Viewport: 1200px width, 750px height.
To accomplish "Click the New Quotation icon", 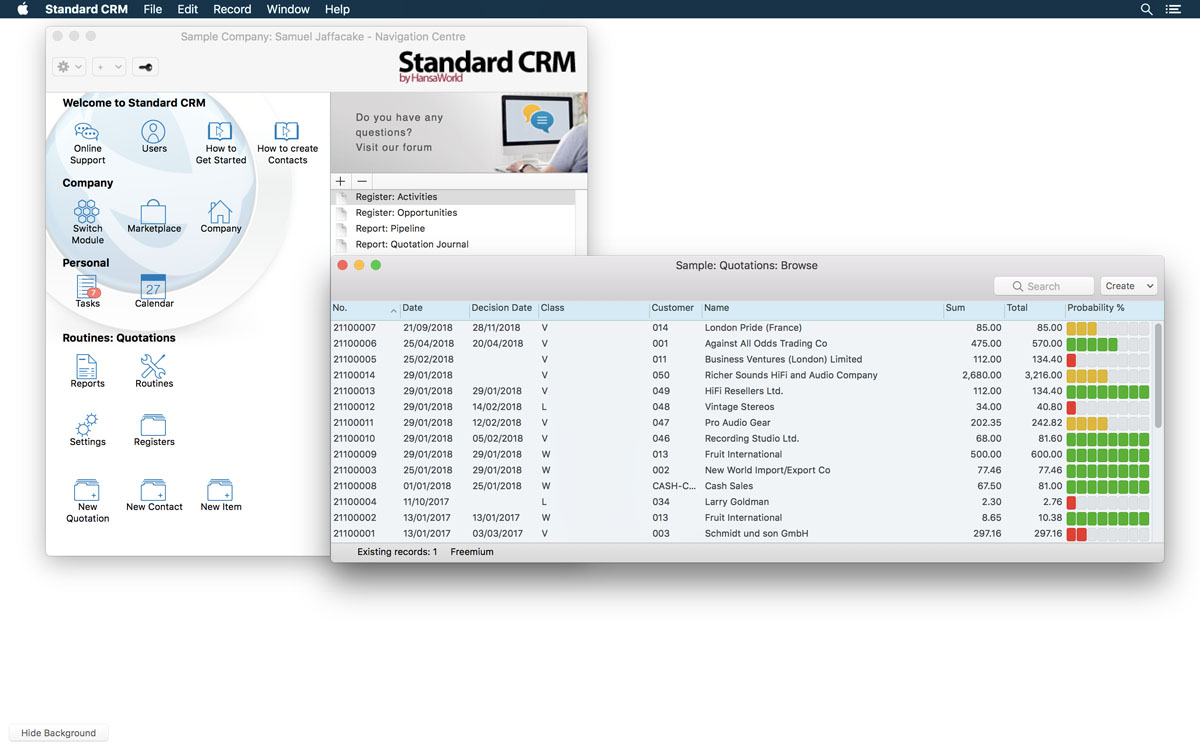I will (x=87, y=490).
